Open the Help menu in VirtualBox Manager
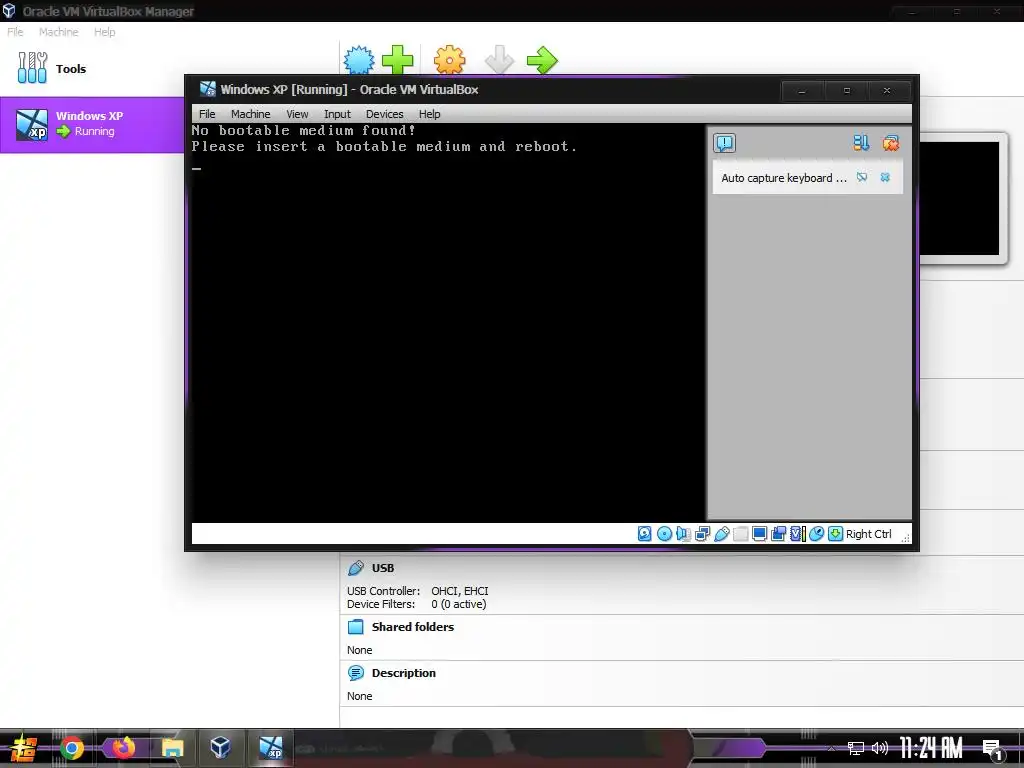 tap(104, 32)
